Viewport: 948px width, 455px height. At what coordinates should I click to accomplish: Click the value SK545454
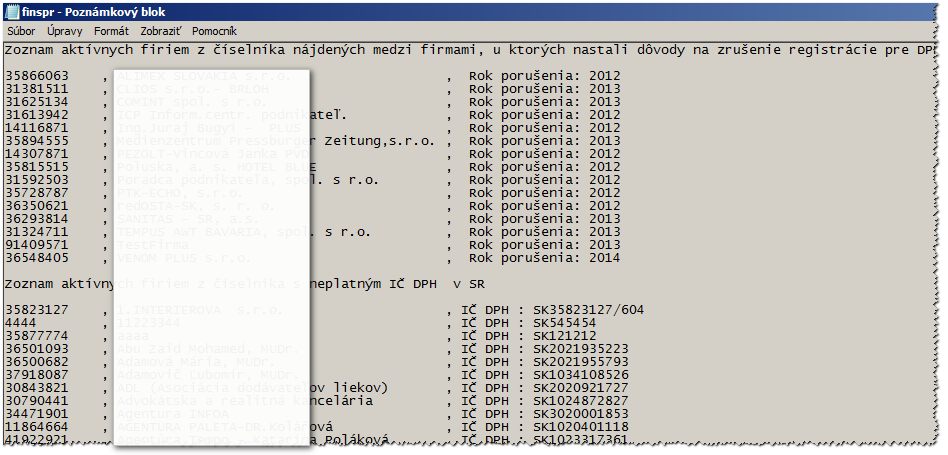tap(565, 323)
